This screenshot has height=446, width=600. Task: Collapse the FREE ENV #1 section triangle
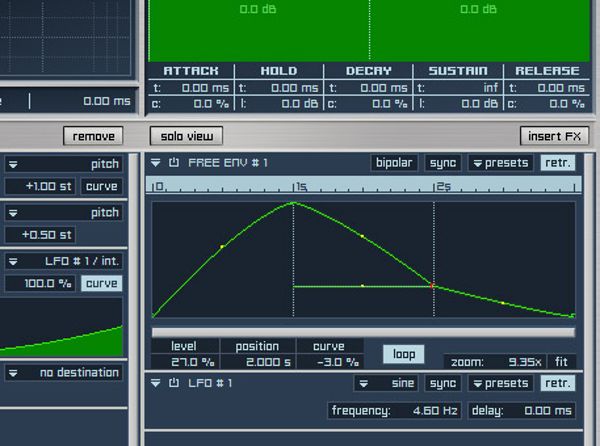pyautogui.click(x=156, y=162)
